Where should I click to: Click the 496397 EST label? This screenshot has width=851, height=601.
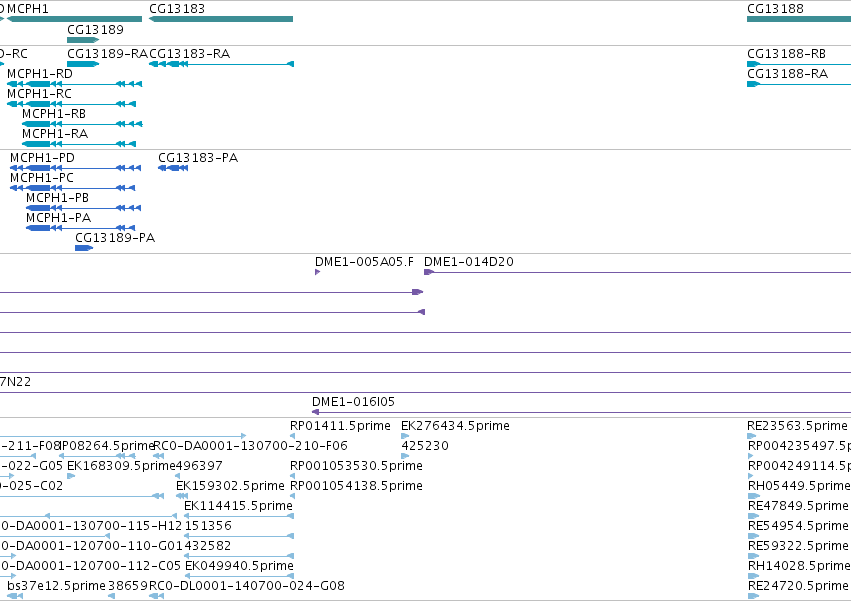point(199,466)
